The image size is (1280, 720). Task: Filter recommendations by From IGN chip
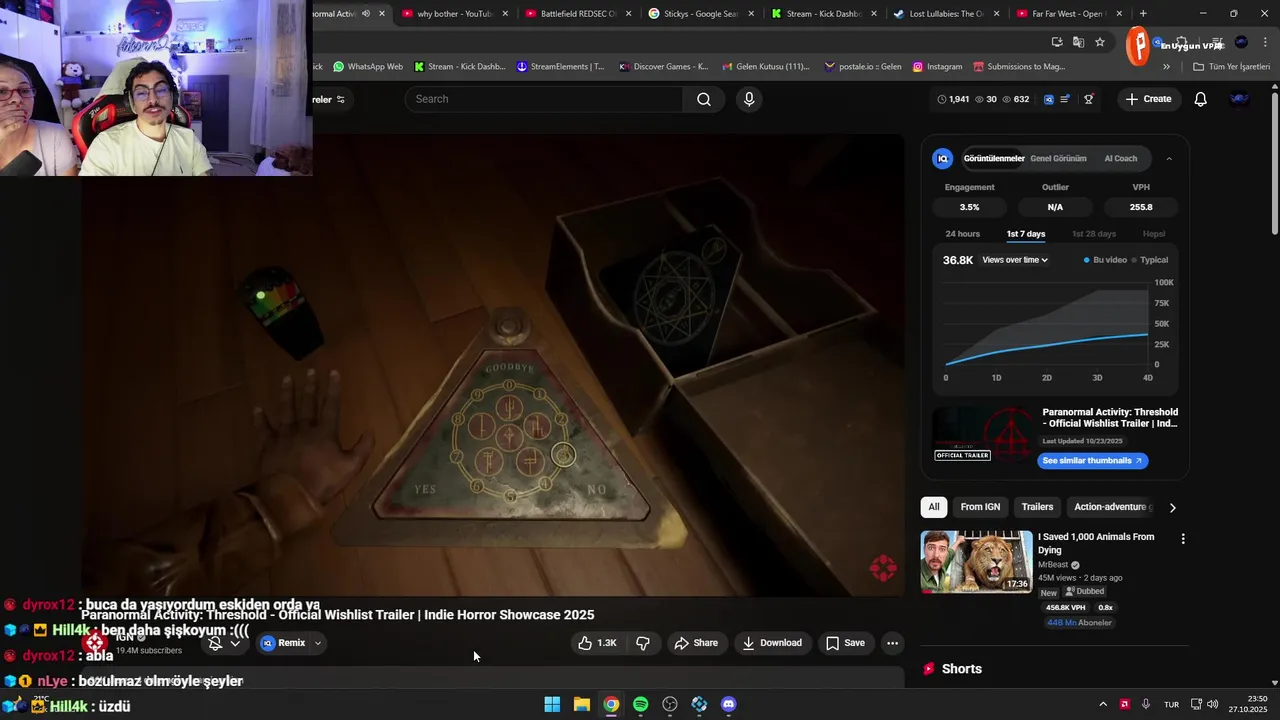pos(980,507)
